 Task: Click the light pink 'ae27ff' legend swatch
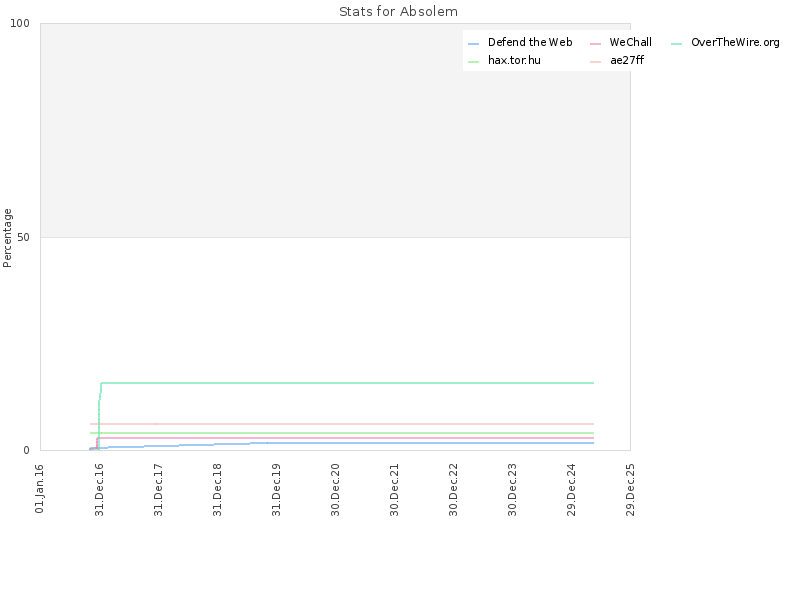[595, 62]
